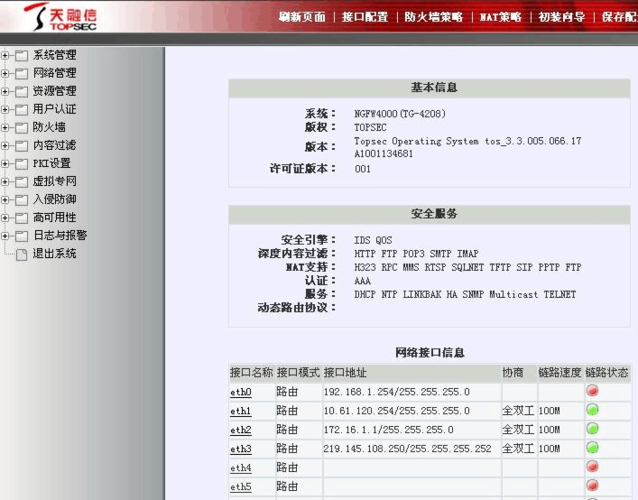
Task: Expand the 系统管理 tree node
Action: tap(5, 55)
